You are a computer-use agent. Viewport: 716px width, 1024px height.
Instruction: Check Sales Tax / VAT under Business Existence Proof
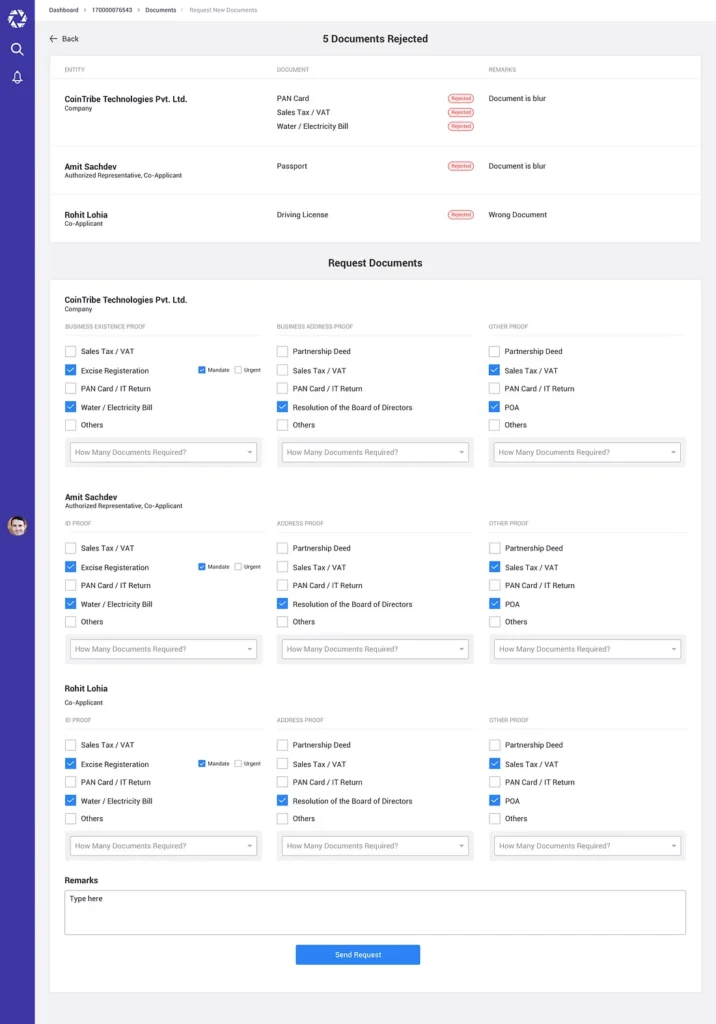71,352
